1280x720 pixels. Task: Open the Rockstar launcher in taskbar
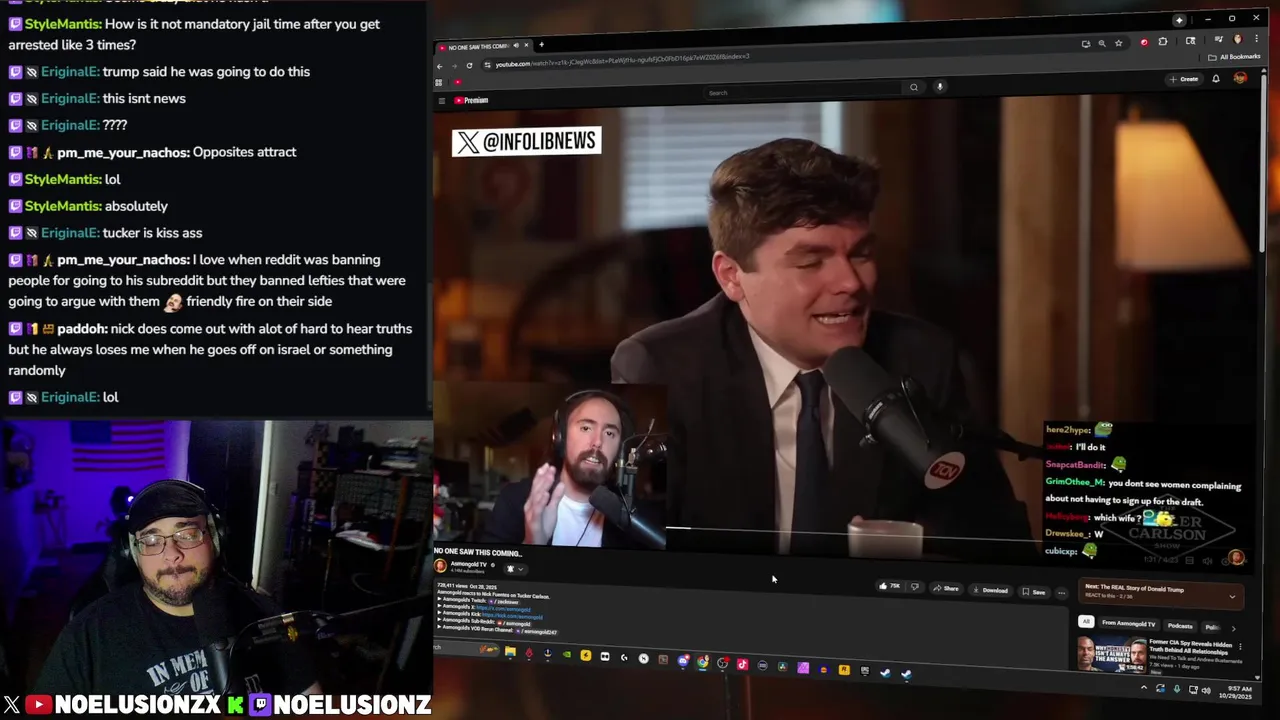click(x=843, y=669)
